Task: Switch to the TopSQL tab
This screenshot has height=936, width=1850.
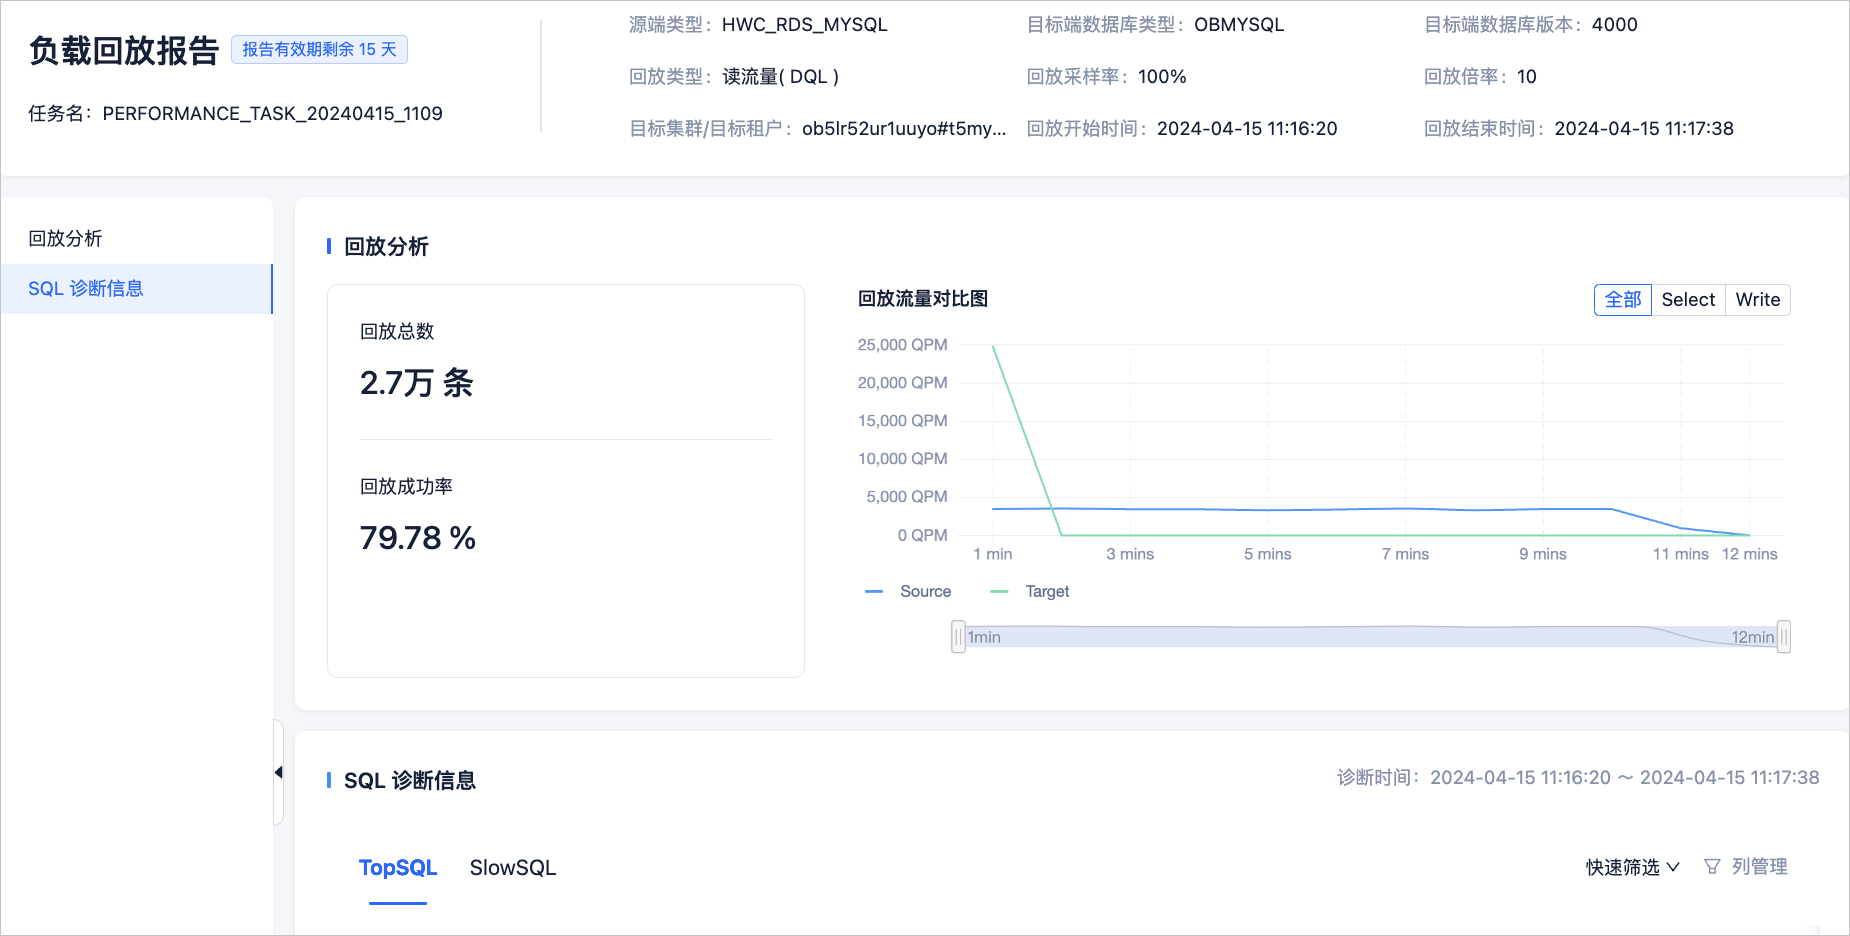Action: click(398, 868)
